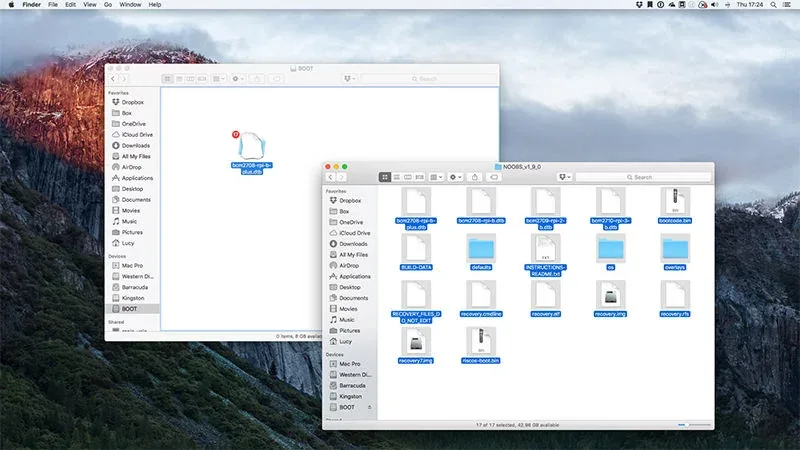Select the overlays folder
The image size is (800, 450).
pyautogui.click(x=675, y=248)
